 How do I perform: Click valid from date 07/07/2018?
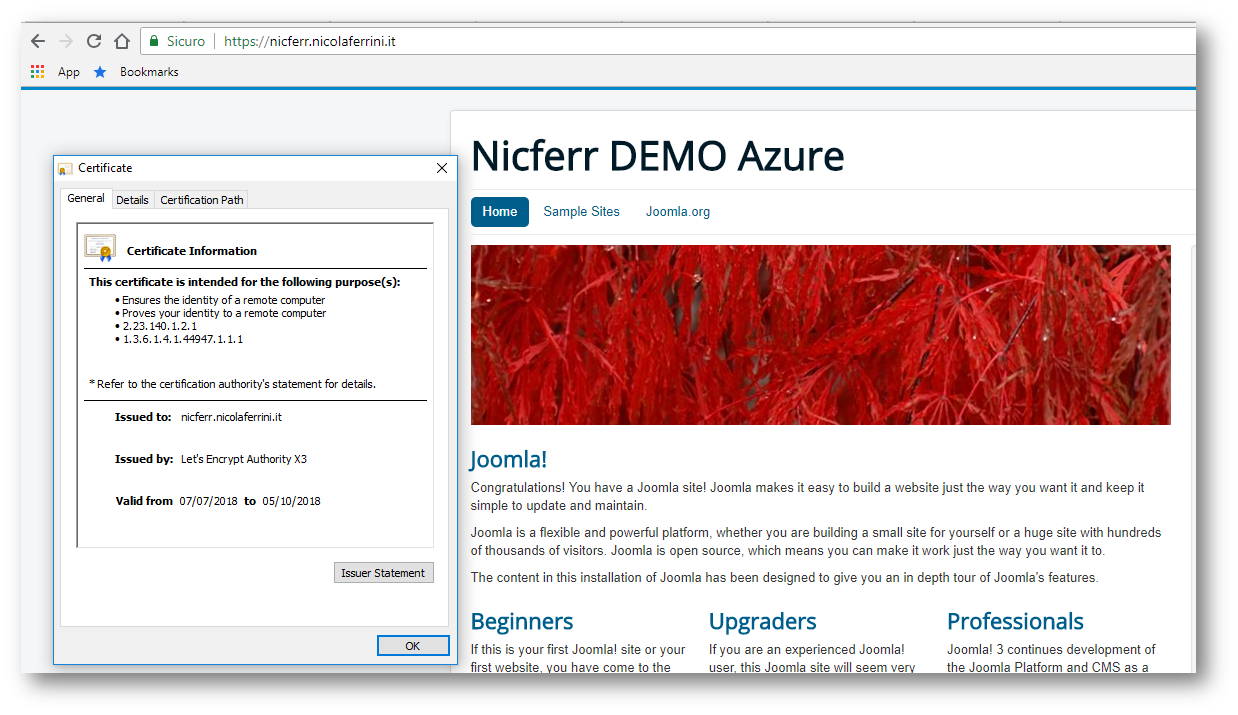pos(208,501)
